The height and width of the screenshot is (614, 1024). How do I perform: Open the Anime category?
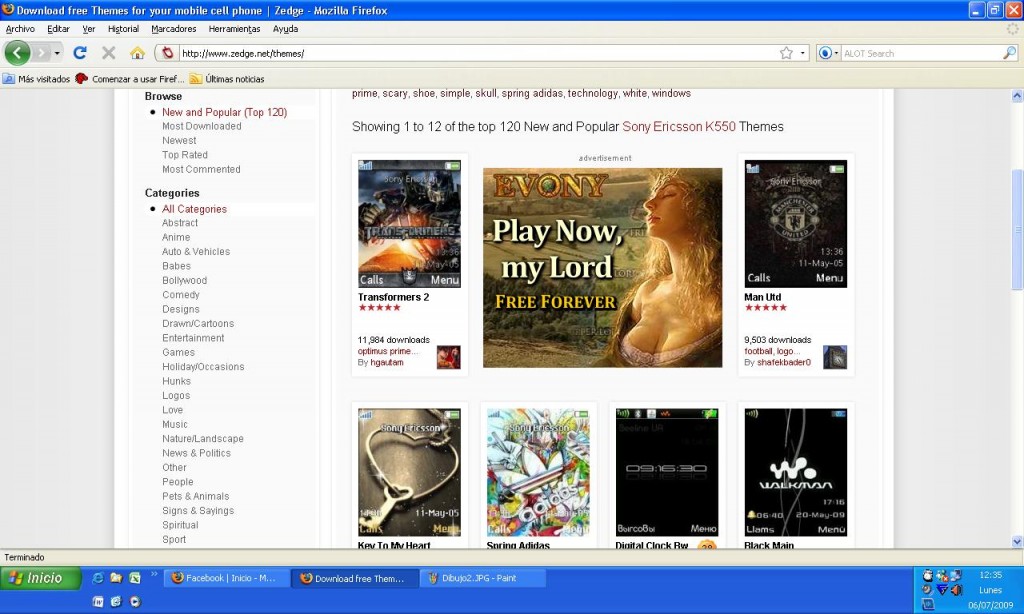(x=176, y=237)
